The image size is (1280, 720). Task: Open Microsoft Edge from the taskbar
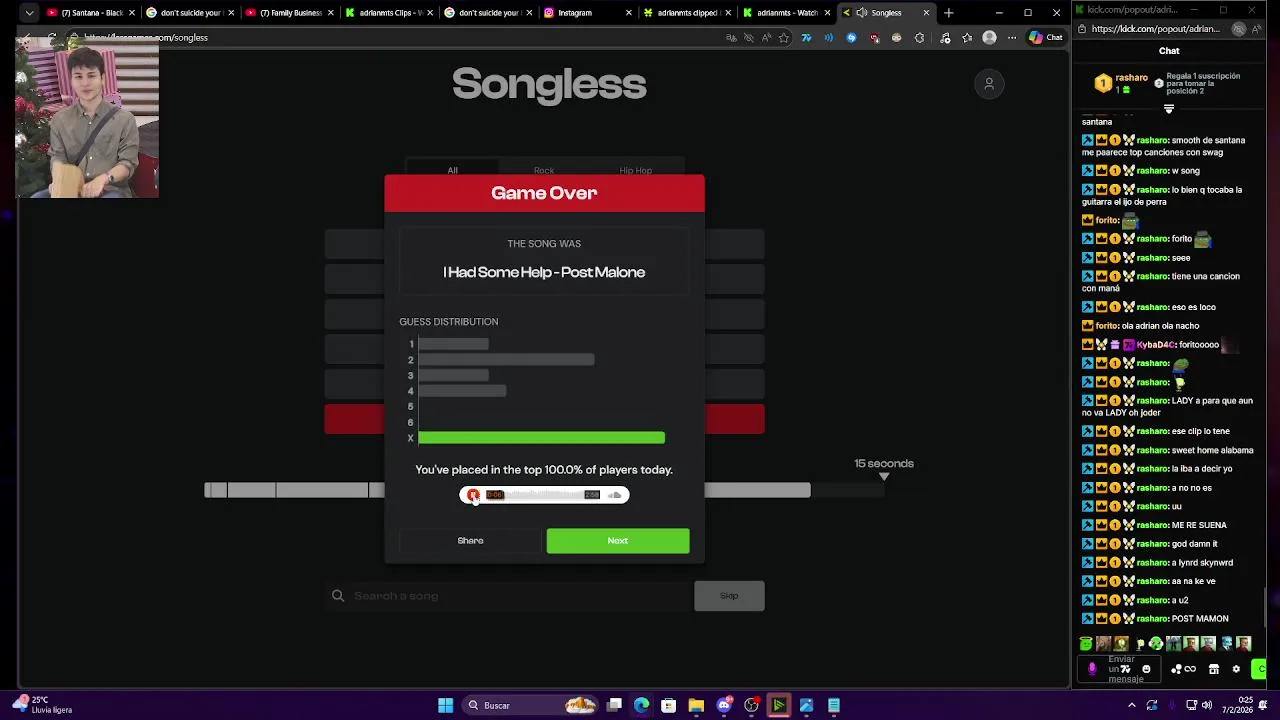tap(641, 705)
